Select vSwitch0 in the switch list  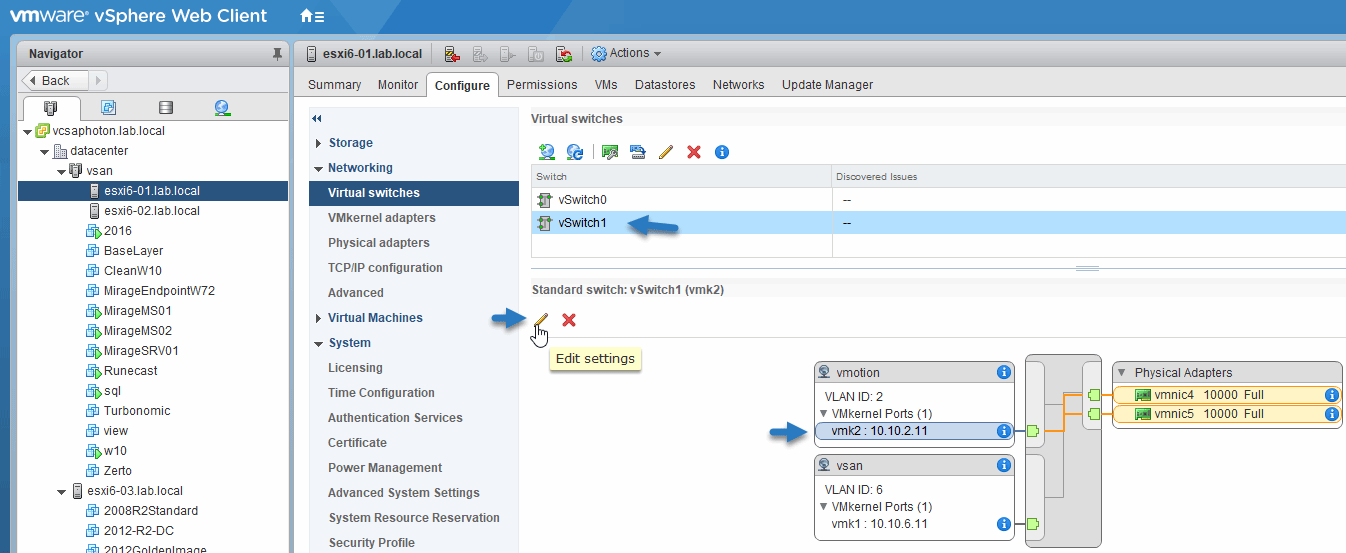pyautogui.click(x=582, y=200)
